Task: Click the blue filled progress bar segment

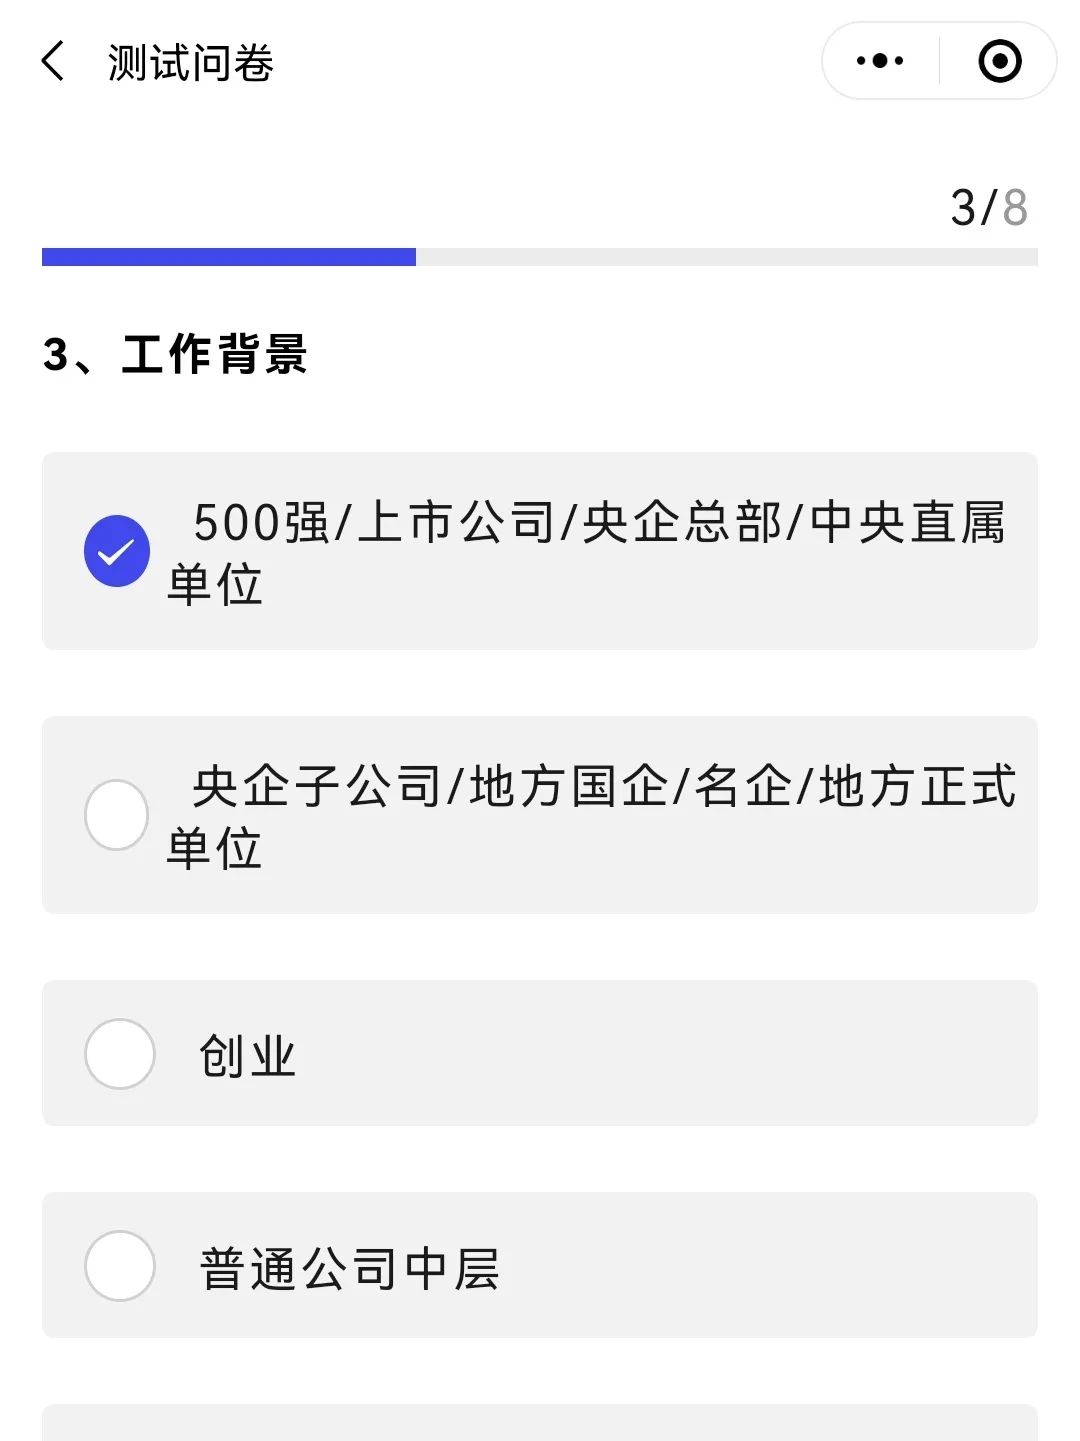Action: point(228,257)
